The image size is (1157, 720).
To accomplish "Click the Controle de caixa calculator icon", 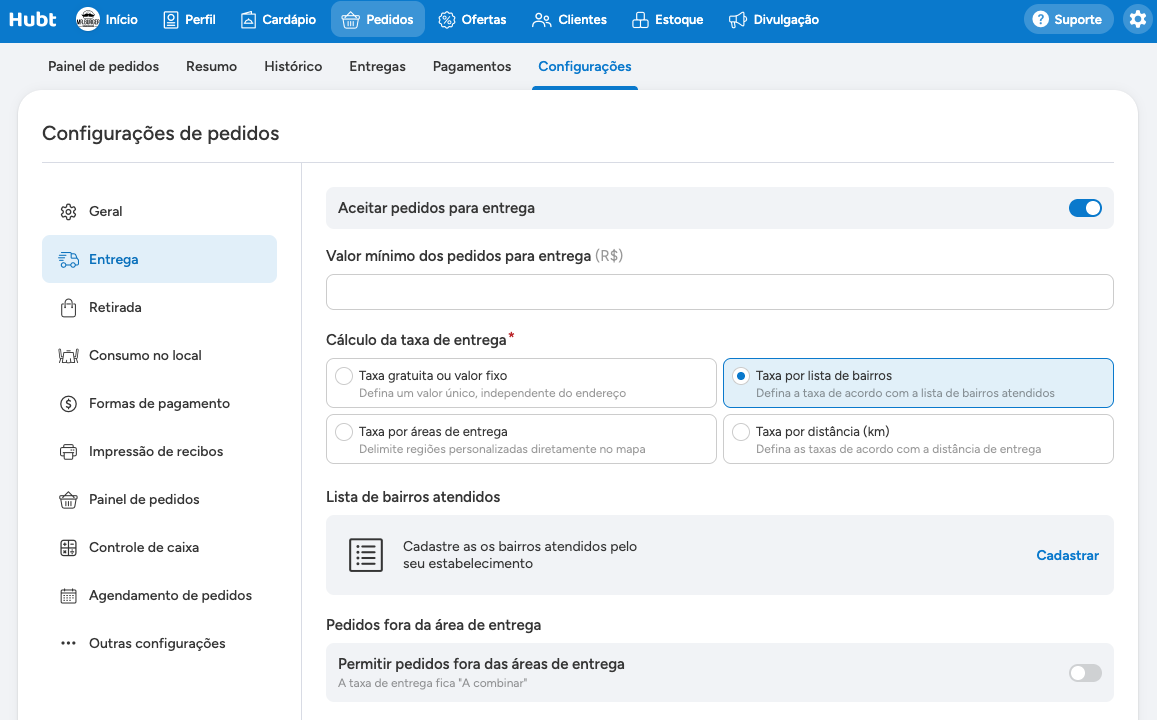I will coord(69,547).
